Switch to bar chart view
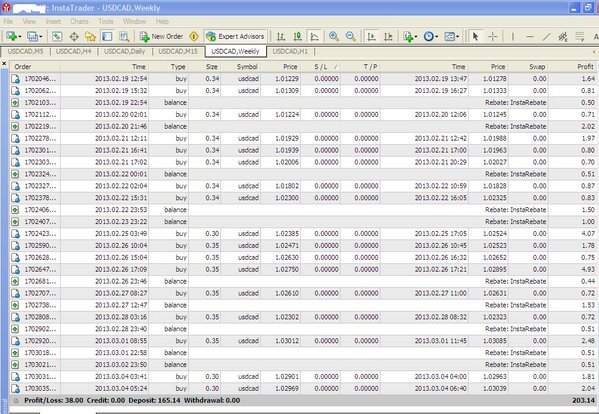This screenshot has width=599, height=414. click(281, 36)
